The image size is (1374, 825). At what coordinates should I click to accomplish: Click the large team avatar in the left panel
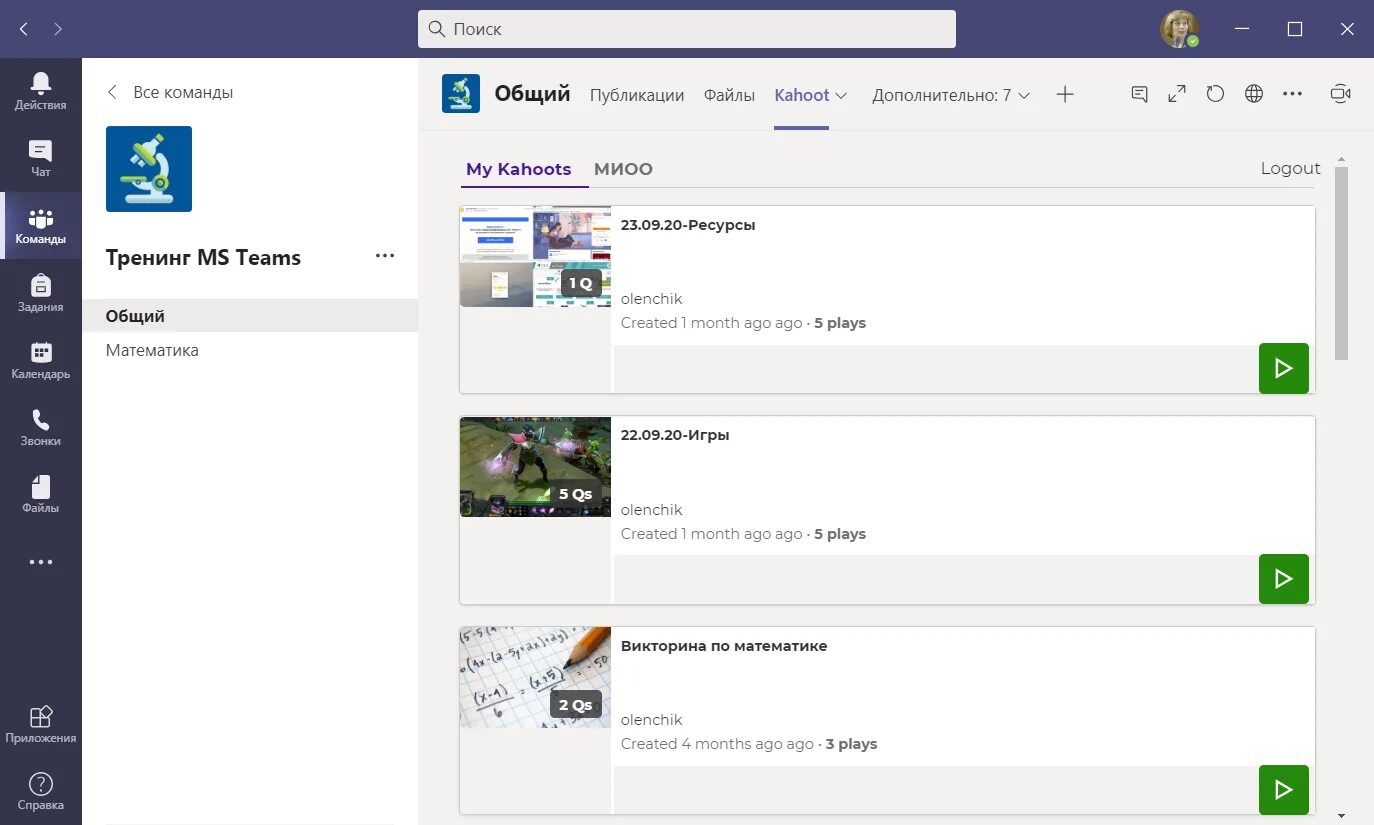click(x=149, y=169)
